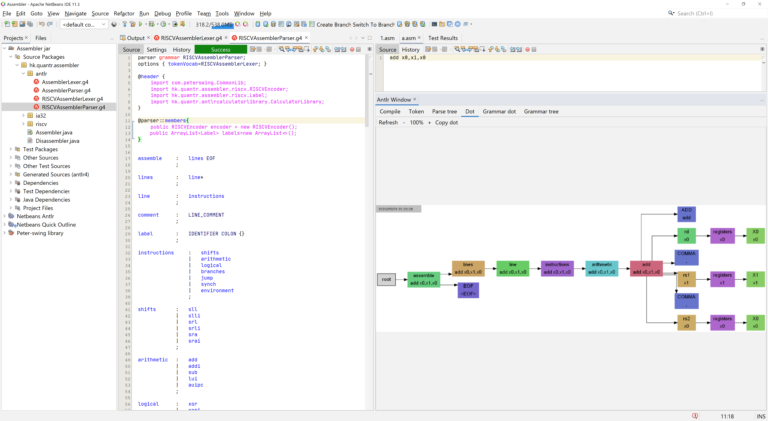Click the red record macro icon in a.asm editor
The height and width of the screenshot is (421, 768).
[527, 49]
